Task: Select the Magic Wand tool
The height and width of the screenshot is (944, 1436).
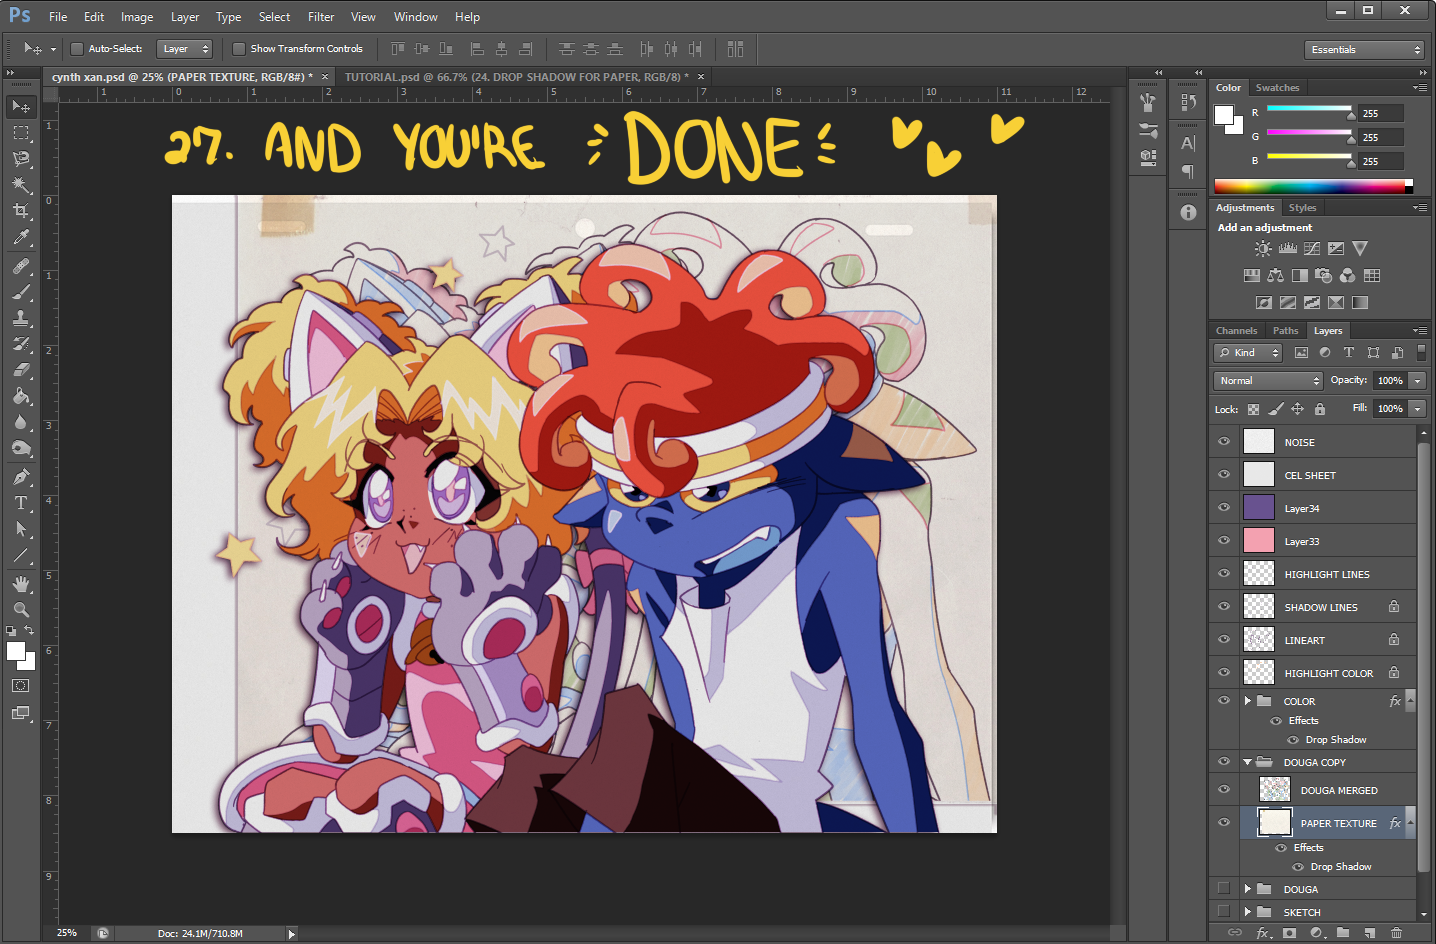Action: 21,185
